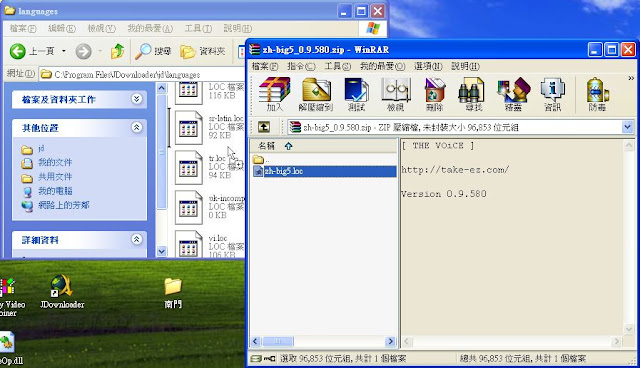The height and width of the screenshot is (368, 640).
Task: Click the scroll-up arrow of languages file list
Action: pos(162,88)
